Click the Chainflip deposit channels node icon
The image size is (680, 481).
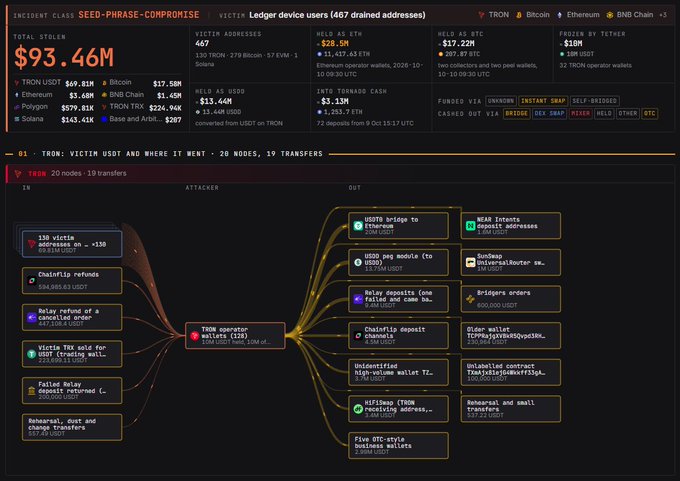(358, 335)
